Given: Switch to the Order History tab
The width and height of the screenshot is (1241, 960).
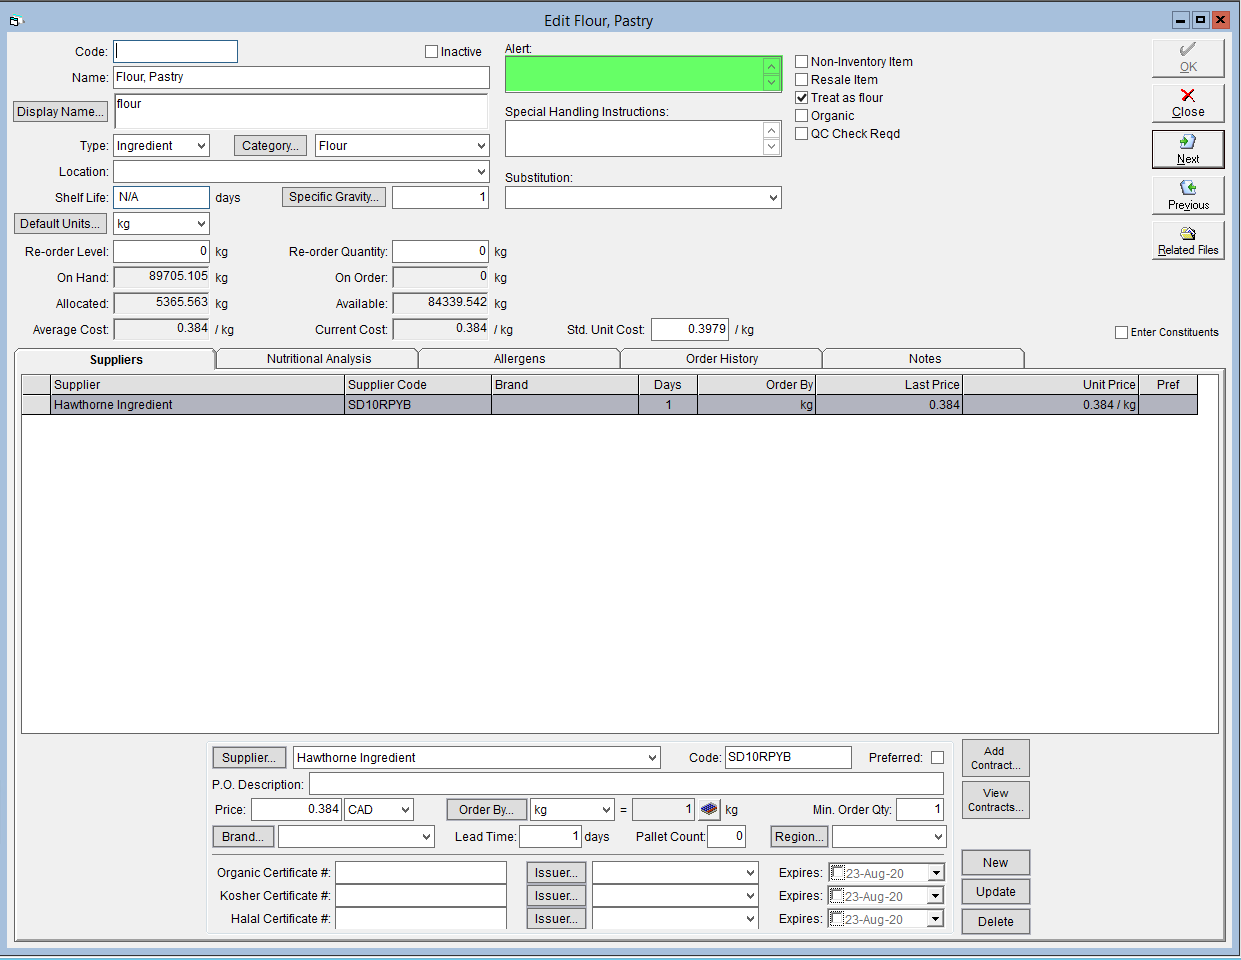Looking at the screenshot, I should [722, 358].
